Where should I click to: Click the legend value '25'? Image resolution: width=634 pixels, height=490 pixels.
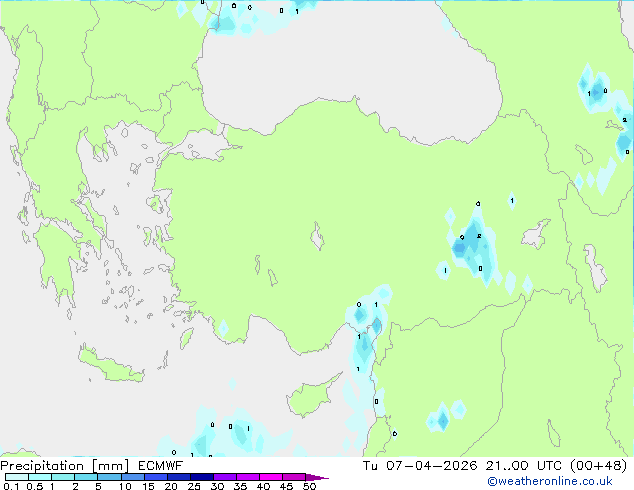coord(194,486)
